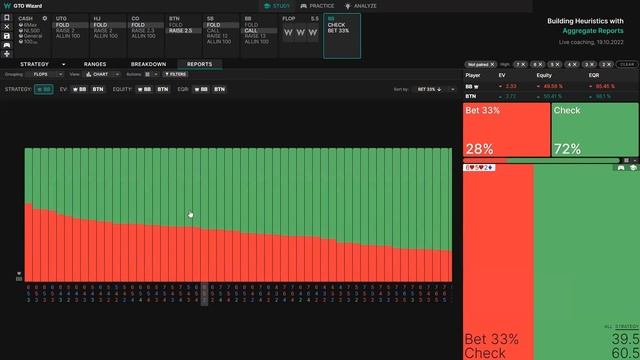Click the X icon in left sidebar
This screenshot has height=360, width=640.
[x=7, y=27]
